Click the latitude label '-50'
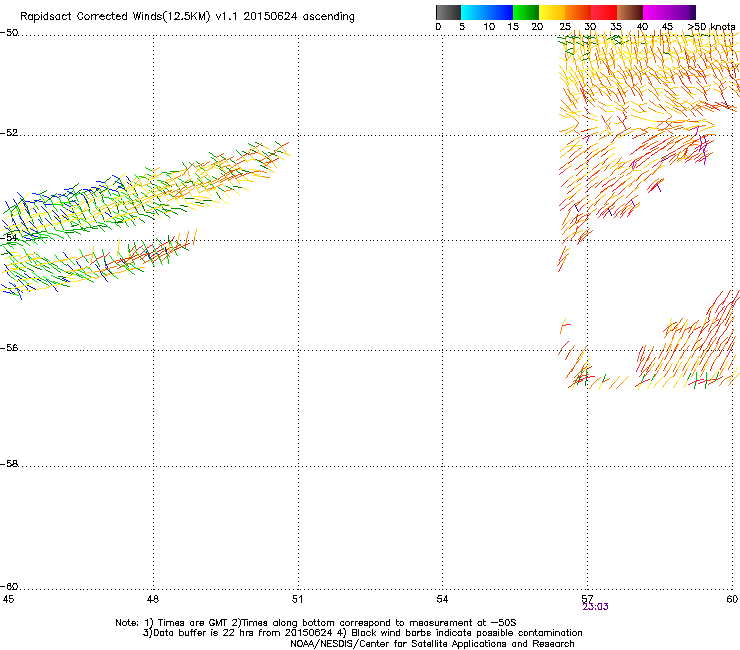Image resolution: width=740 pixels, height=650 pixels. (x=9, y=33)
